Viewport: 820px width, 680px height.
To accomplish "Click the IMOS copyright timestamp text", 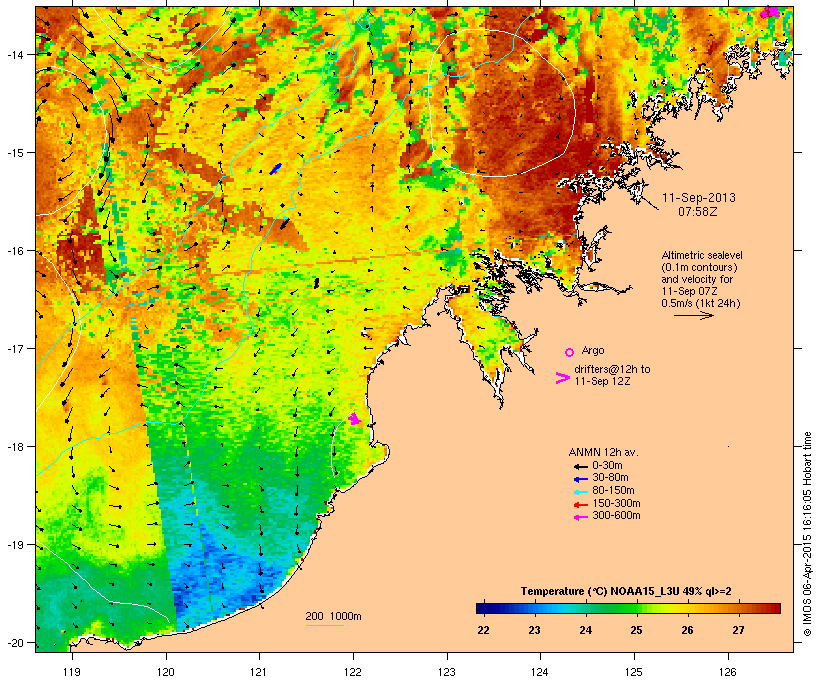I will (x=807, y=534).
